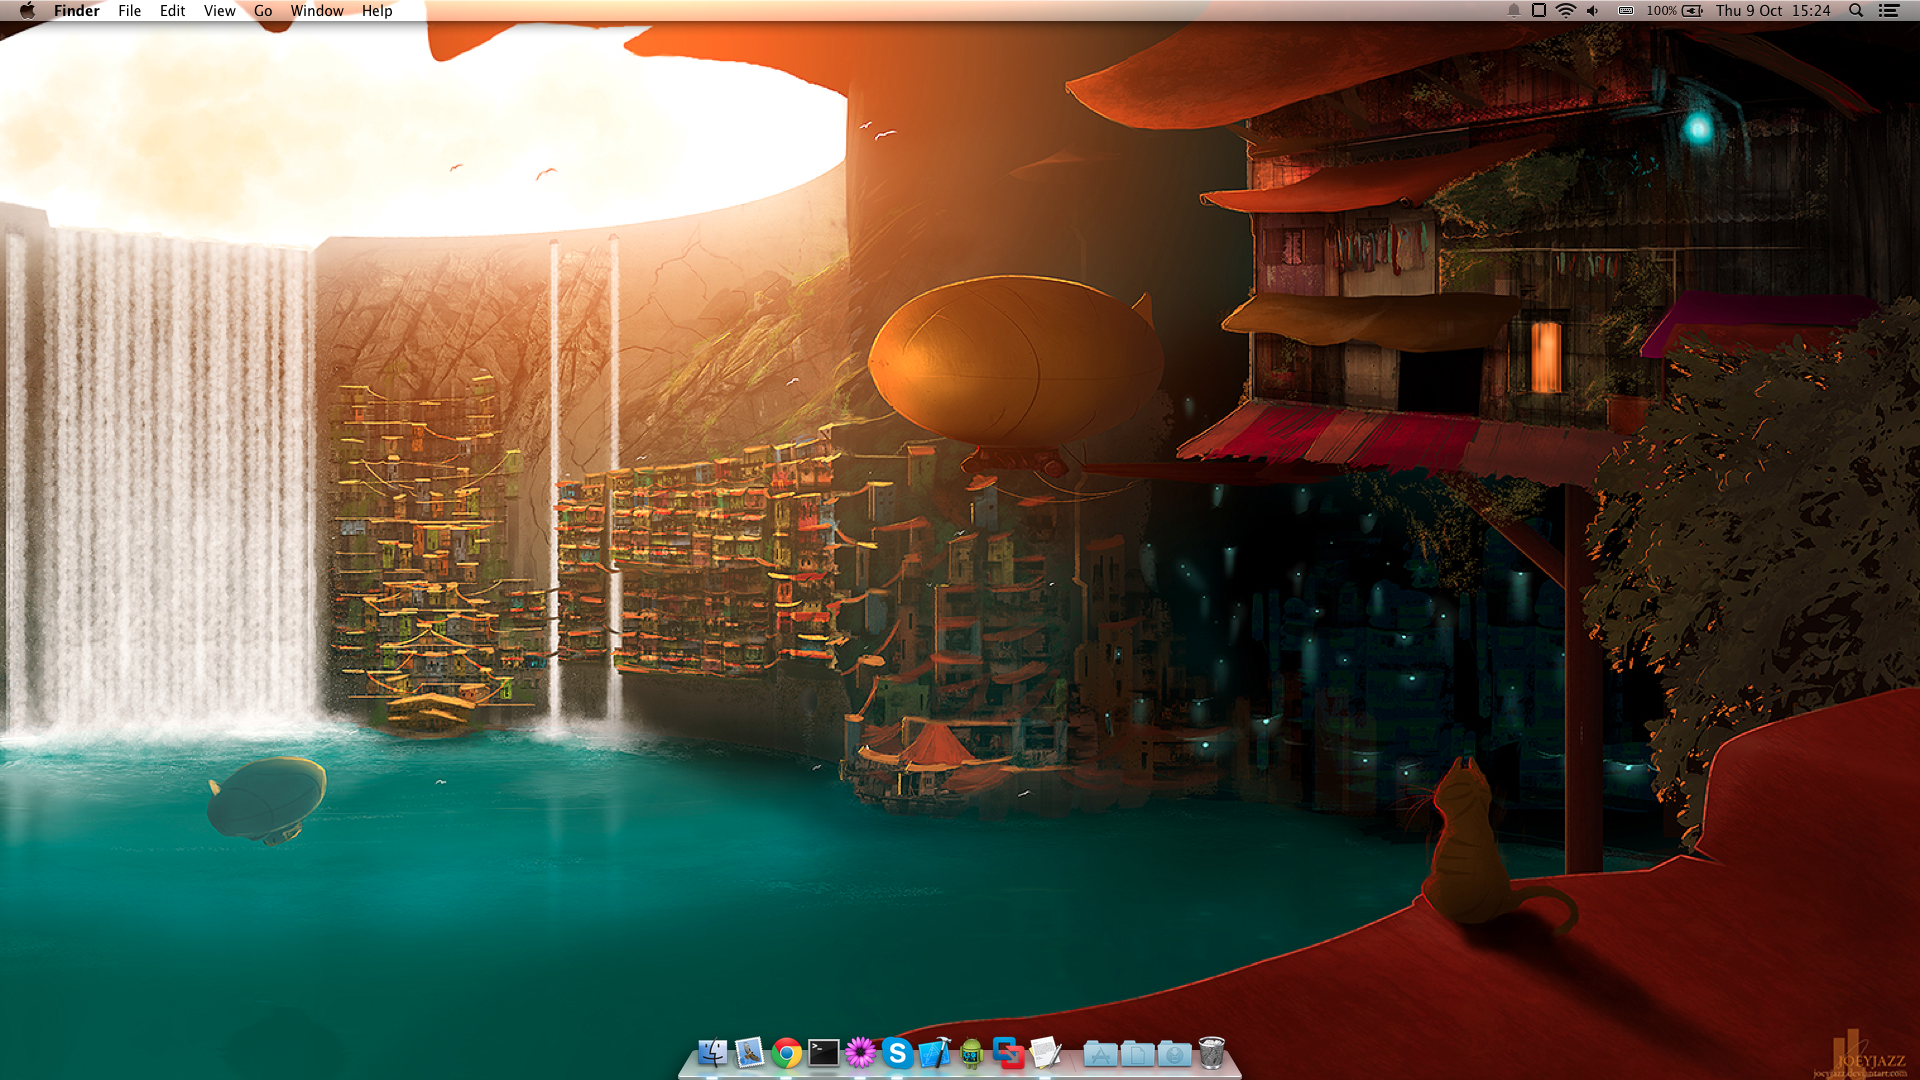Image resolution: width=1920 pixels, height=1080 pixels.
Task: Launch Terminal from the dock
Action: 824,1053
